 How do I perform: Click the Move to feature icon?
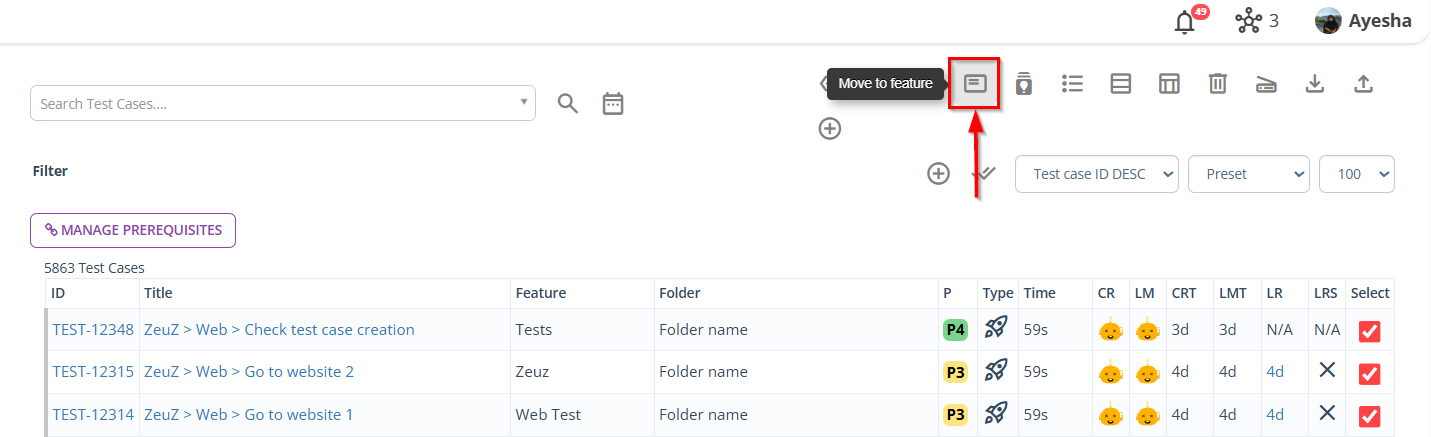[x=975, y=84]
